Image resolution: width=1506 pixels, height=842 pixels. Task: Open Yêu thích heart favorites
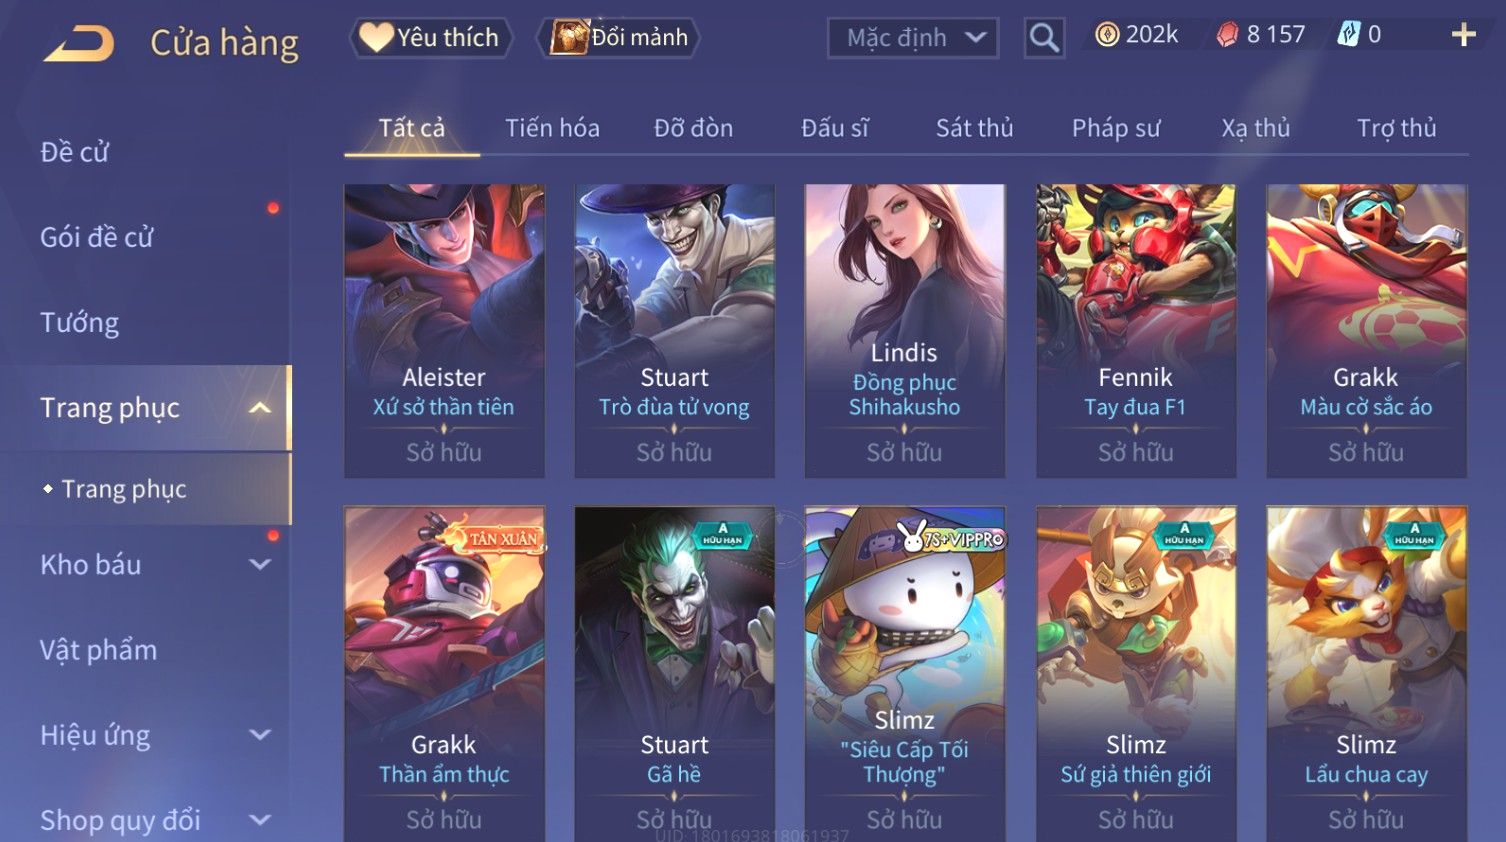click(x=430, y=38)
